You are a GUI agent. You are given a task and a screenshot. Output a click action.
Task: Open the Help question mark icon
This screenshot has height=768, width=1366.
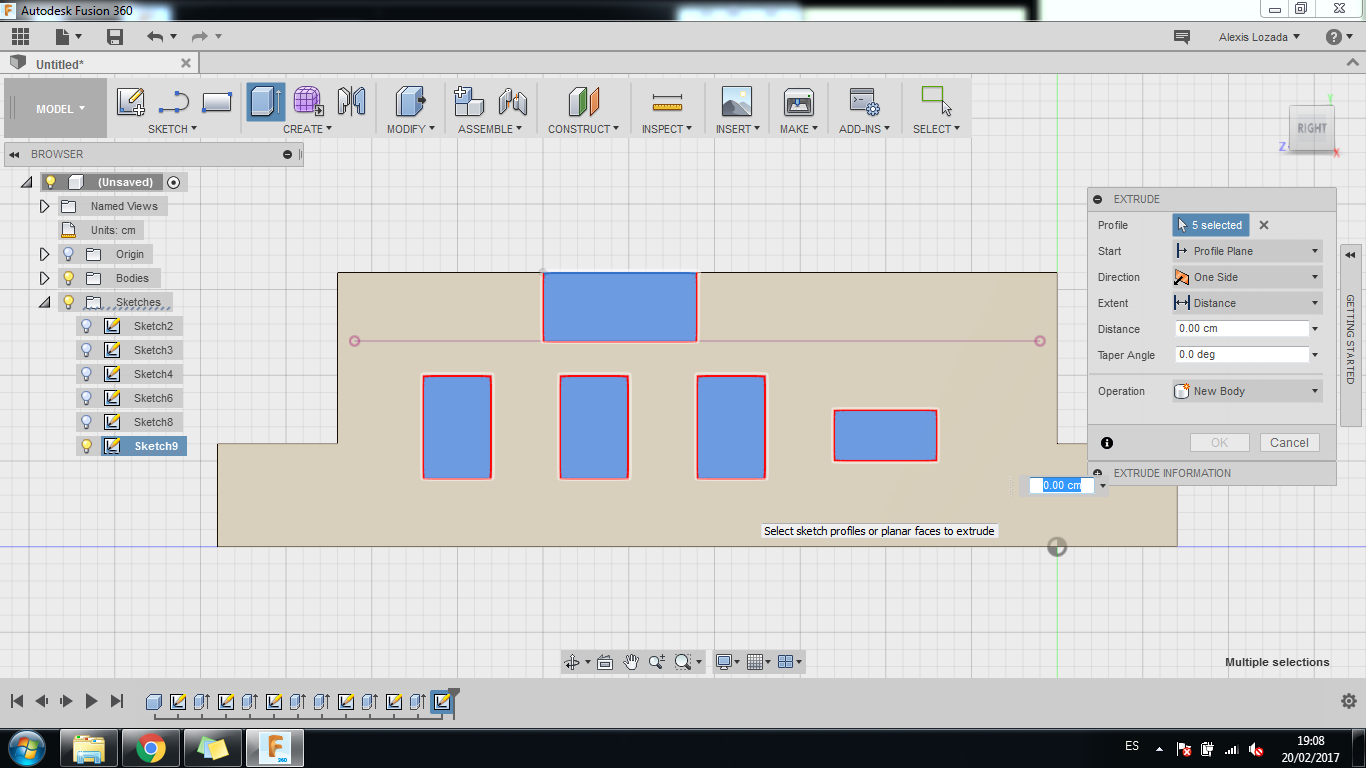pos(1334,37)
